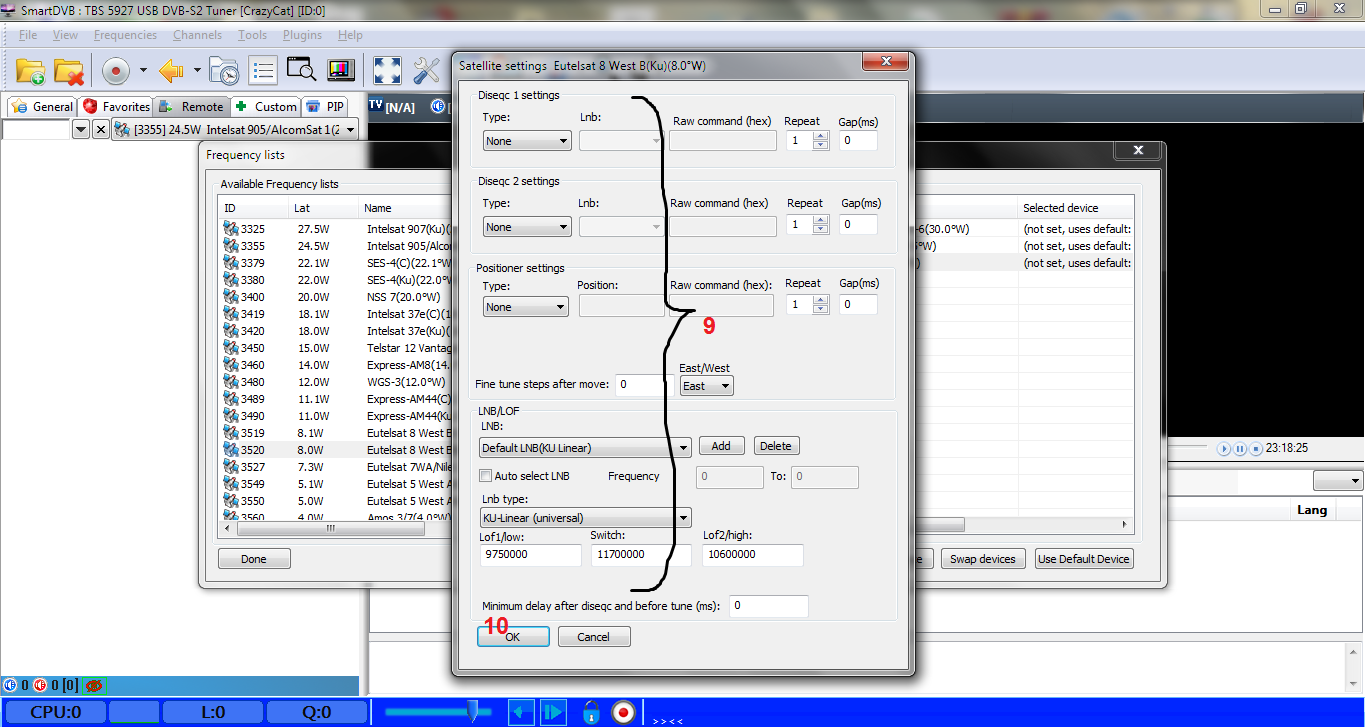This screenshot has width=1365, height=727.
Task: Open the dropdown arrow beside the back arrow
Action: (197, 71)
